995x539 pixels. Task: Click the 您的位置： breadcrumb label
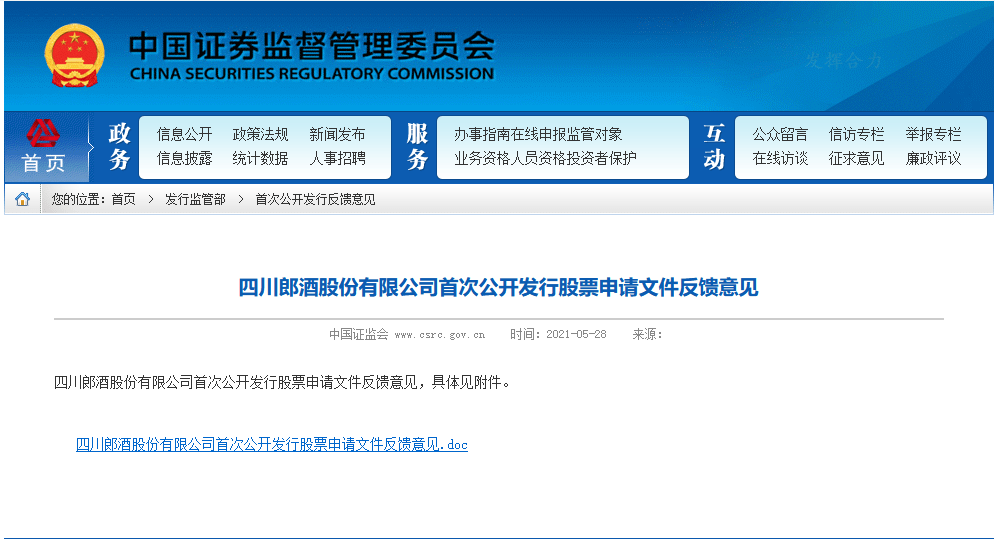(81, 199)
